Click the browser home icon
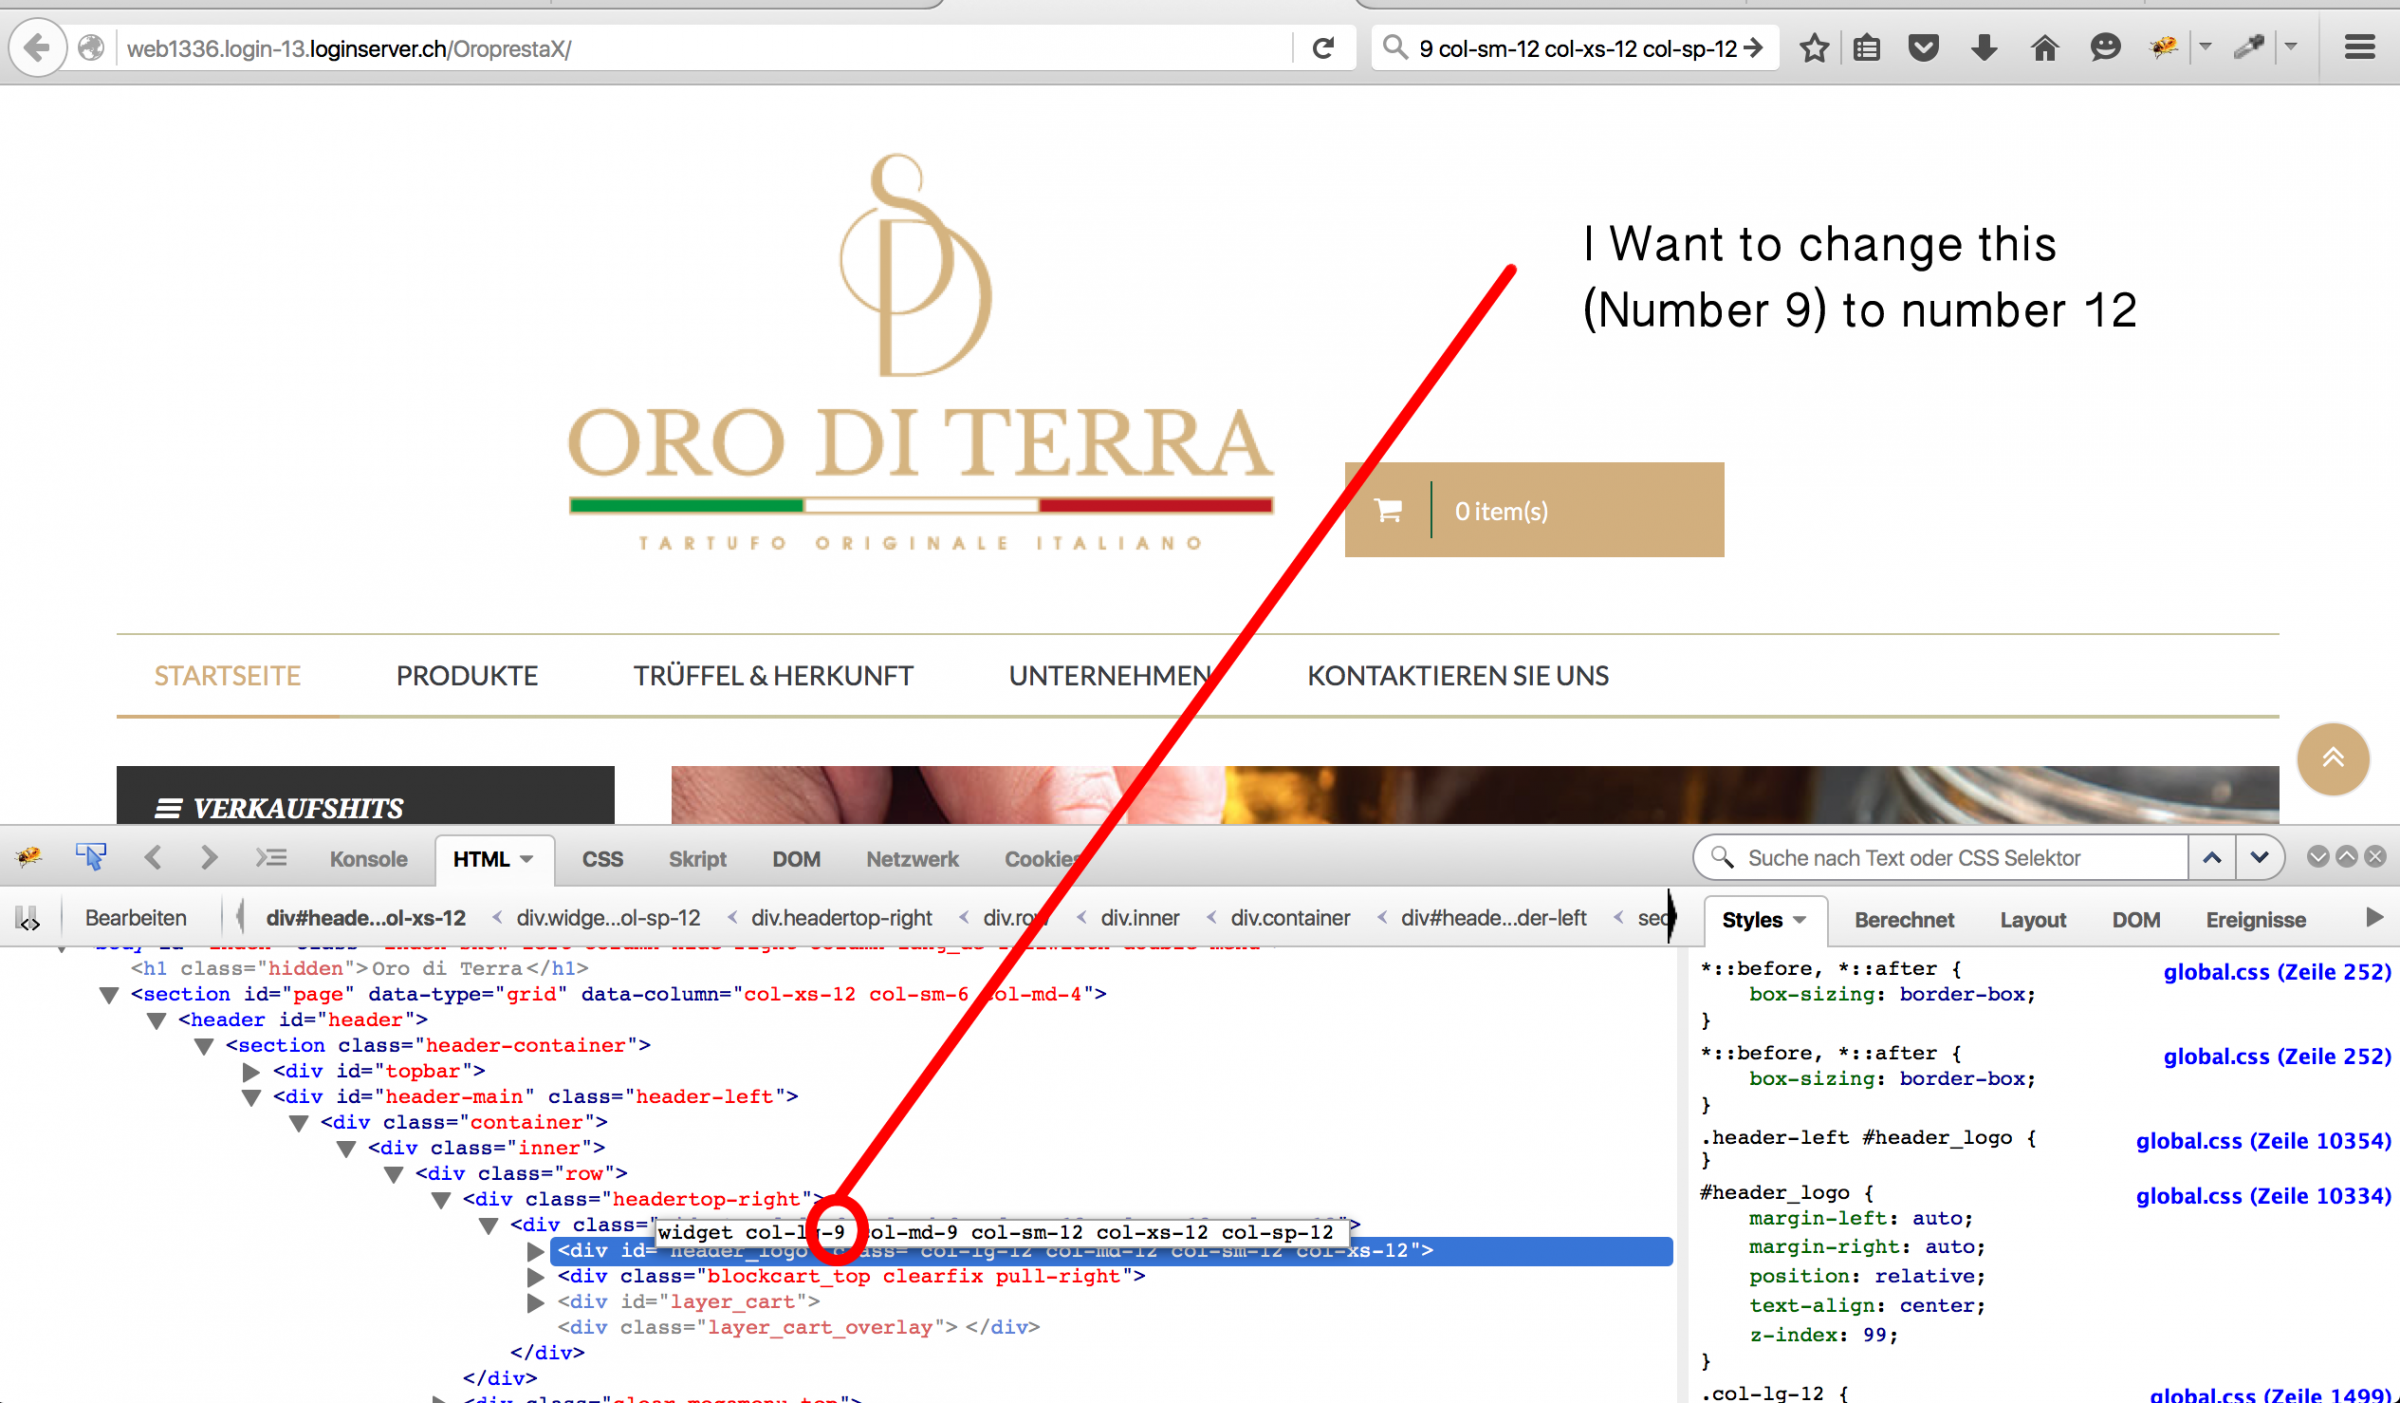 click(x=2044, y=48)
